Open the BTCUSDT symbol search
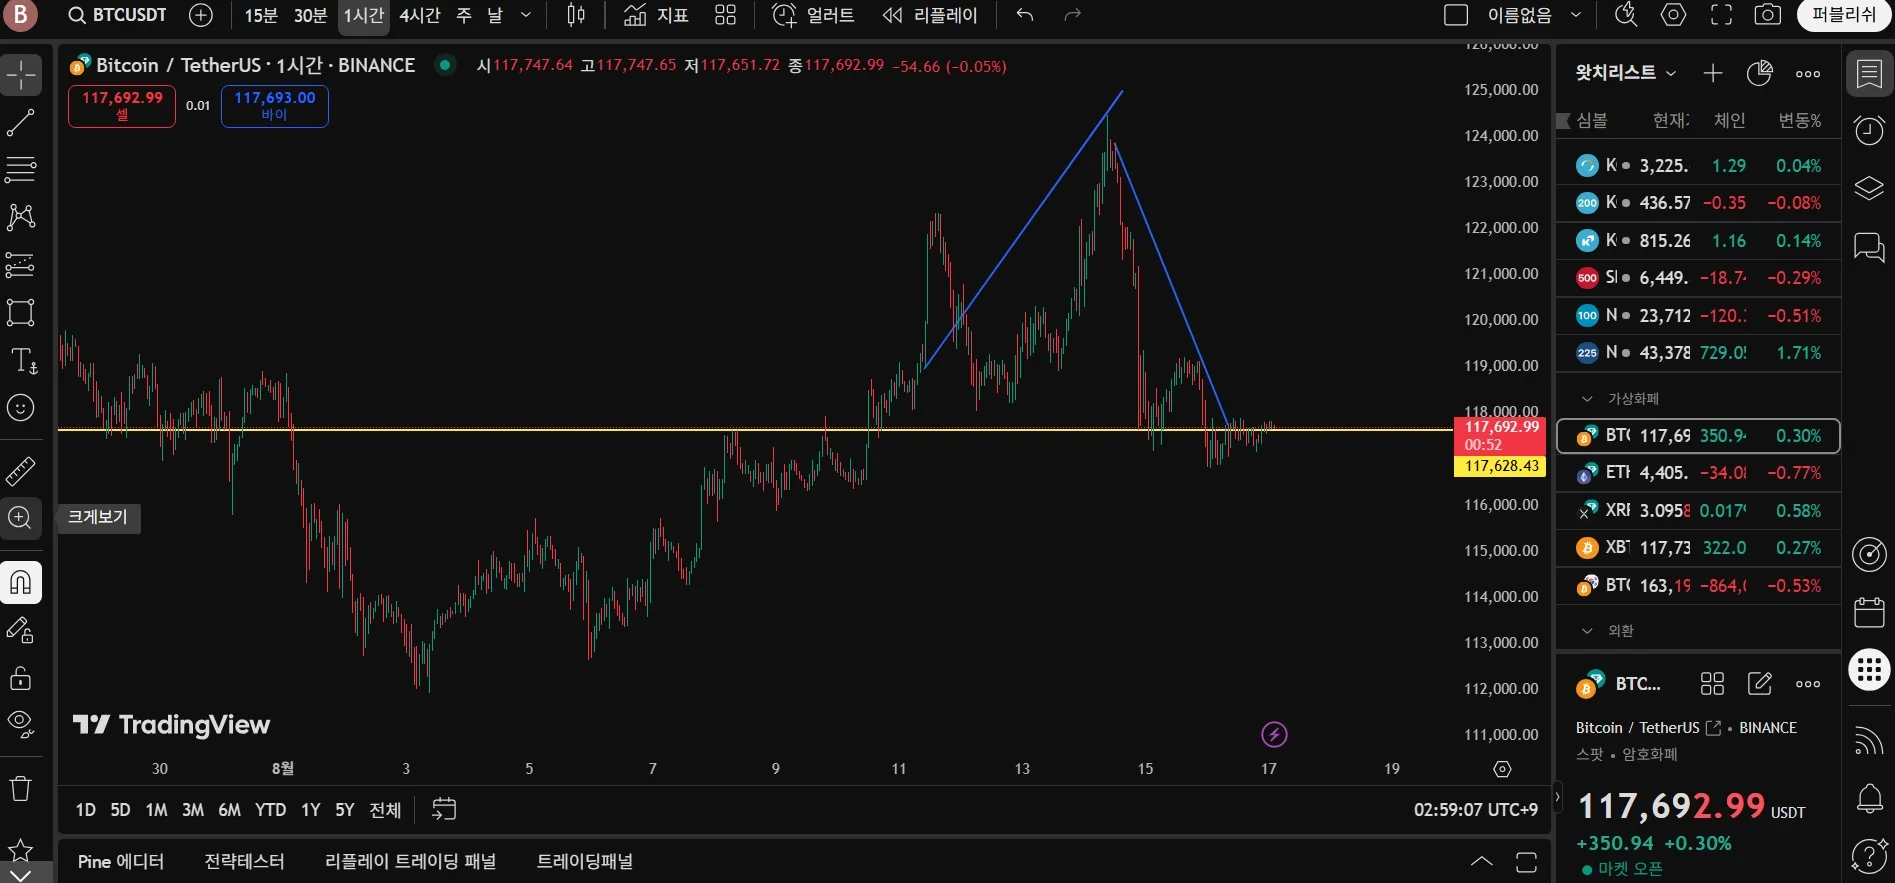Viewport: 1895px width, 883px height. click(117, 15)
